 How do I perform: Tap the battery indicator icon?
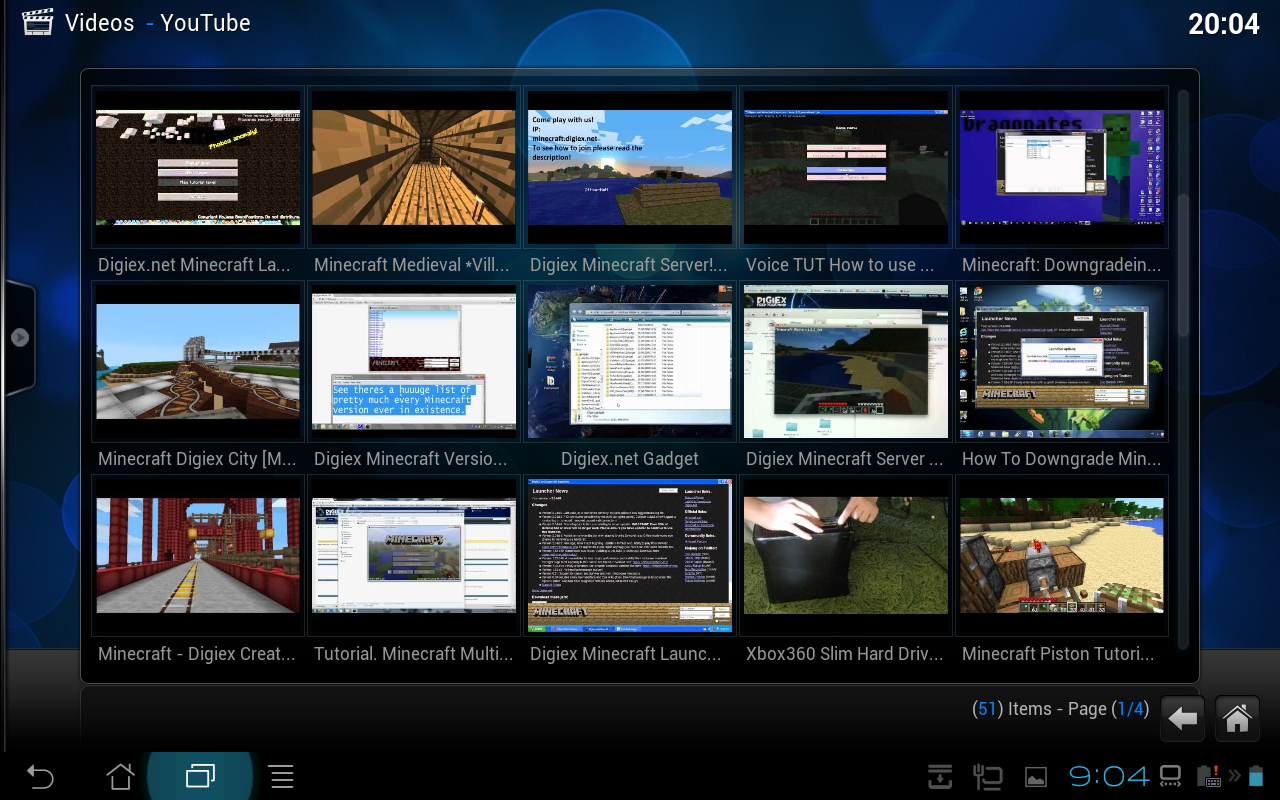pos(1256,776)
